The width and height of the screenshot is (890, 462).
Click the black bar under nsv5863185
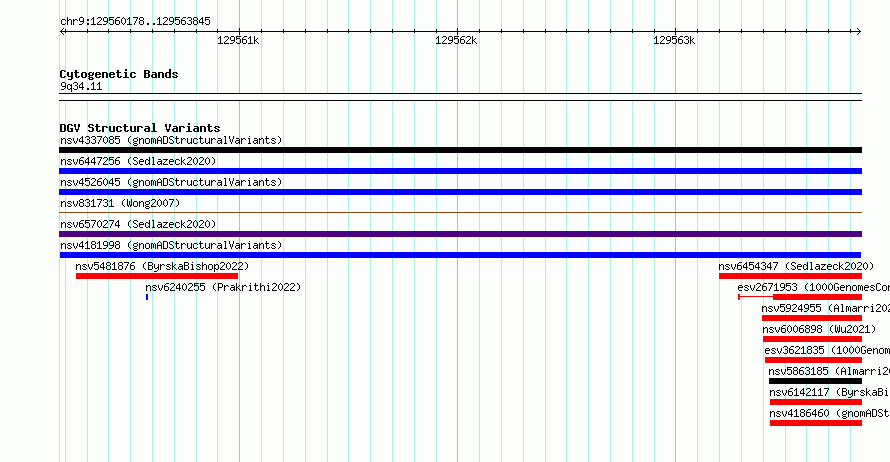click(815, 381)
